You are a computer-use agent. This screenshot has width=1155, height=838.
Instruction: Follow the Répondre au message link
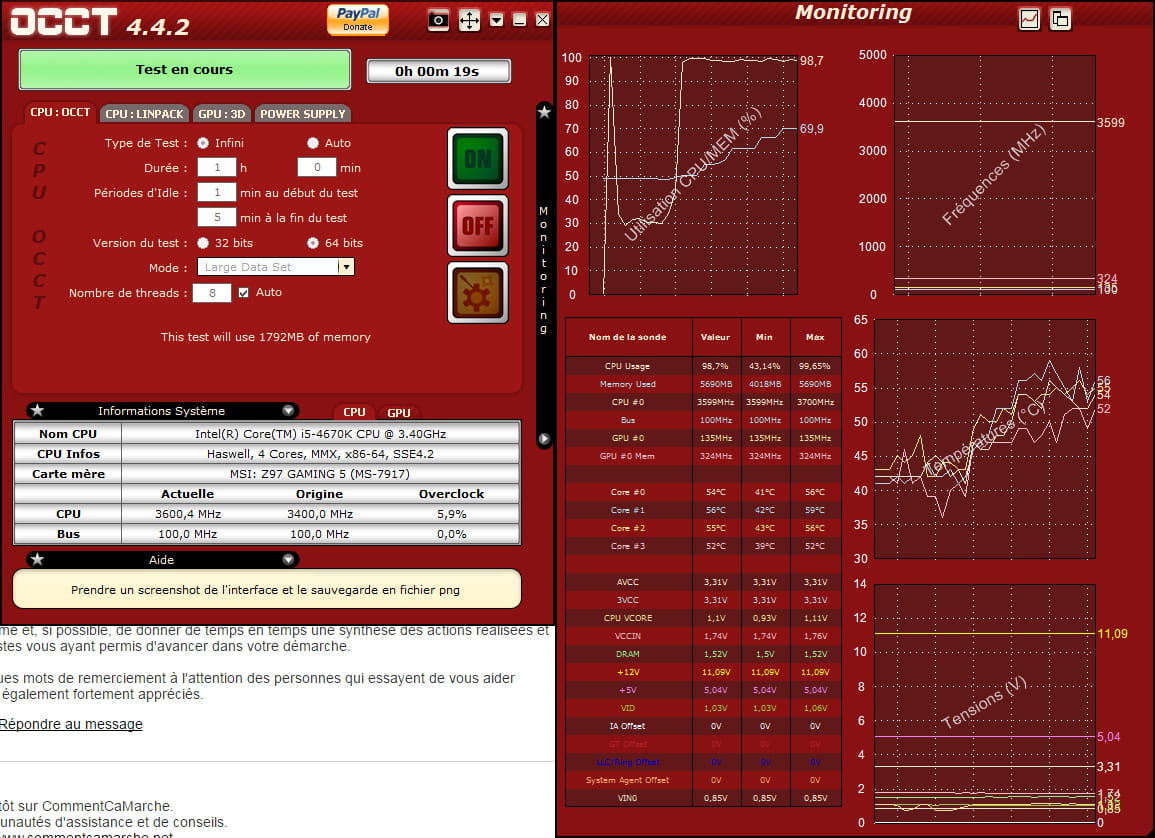(71, 724)
